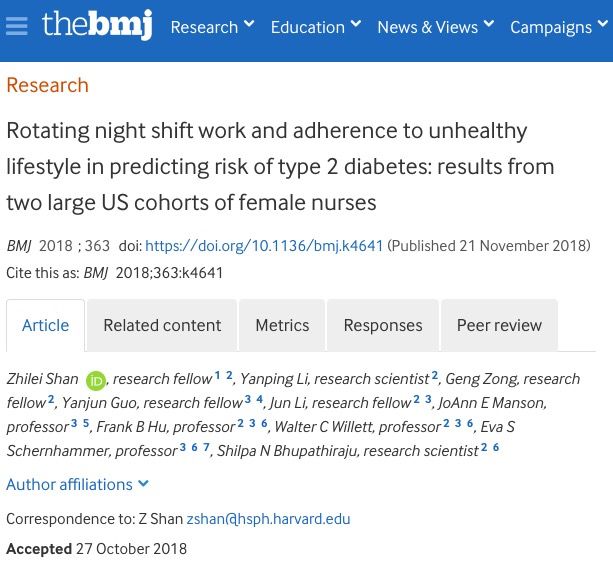
Task: Click the orange Research section heading
Action: pos(48,85)
